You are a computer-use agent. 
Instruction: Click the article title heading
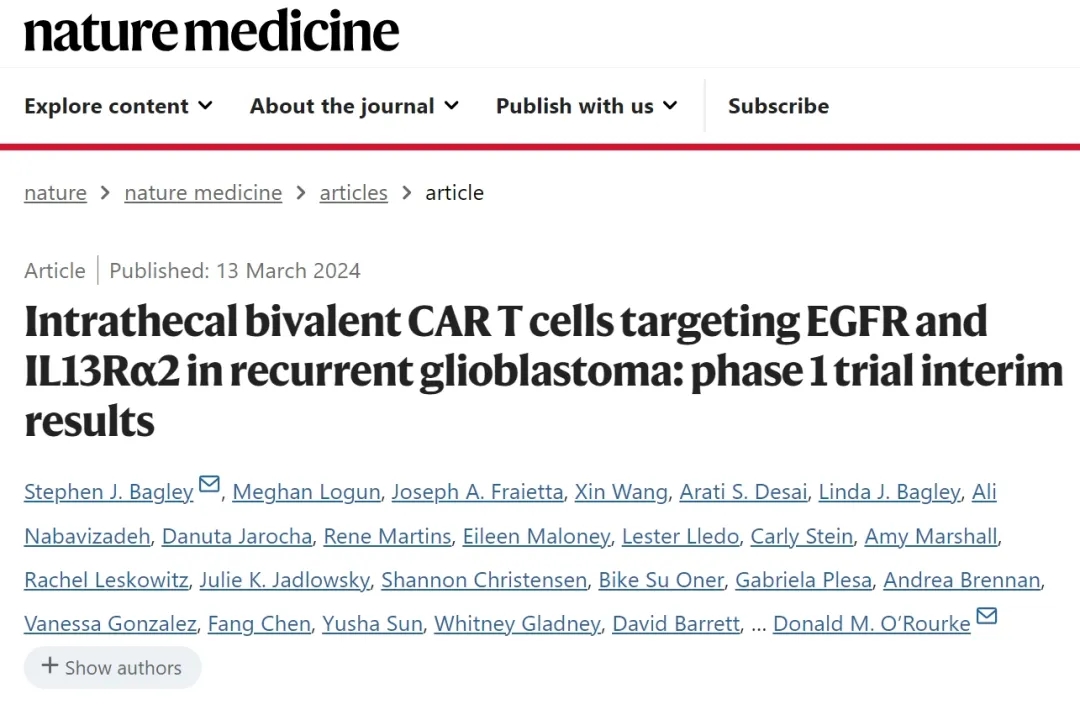pos(543,371)
